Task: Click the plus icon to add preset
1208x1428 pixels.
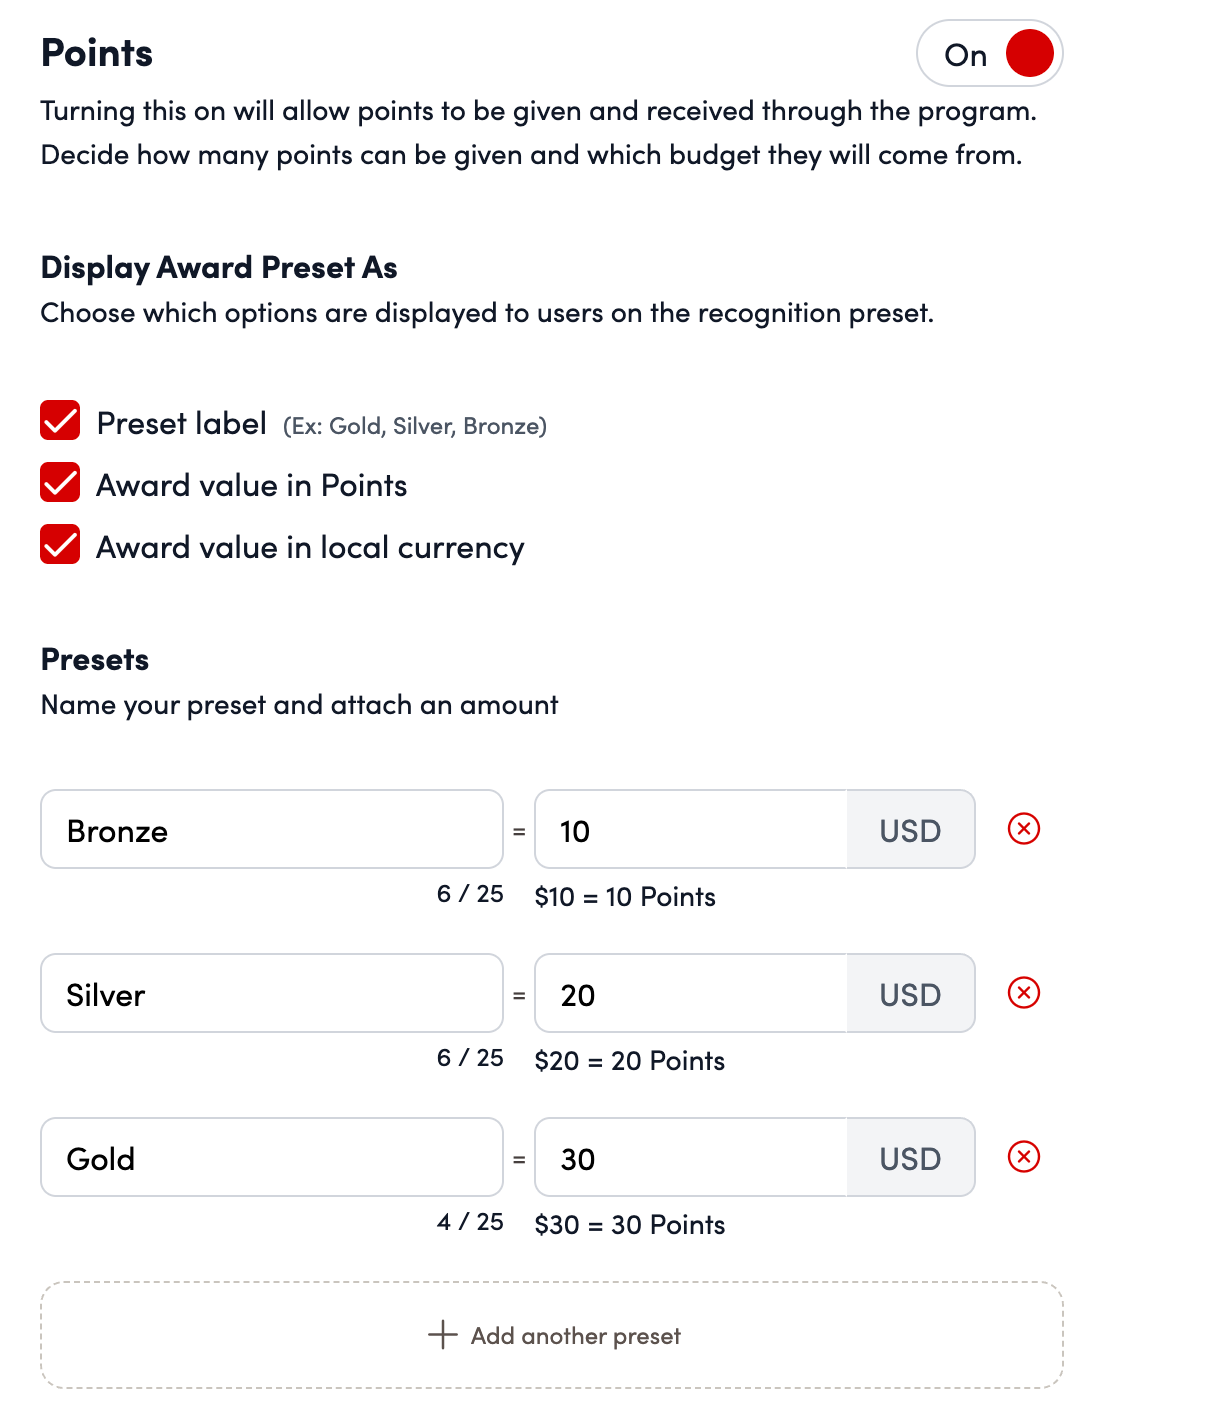Action: [442, 1334]
